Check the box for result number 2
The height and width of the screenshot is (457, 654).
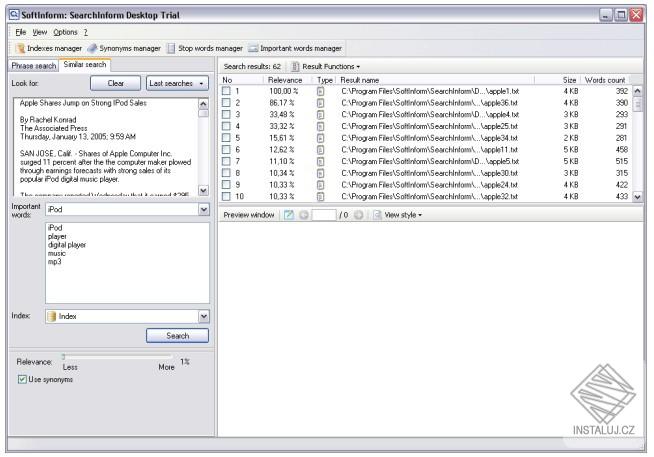[226, 103]
